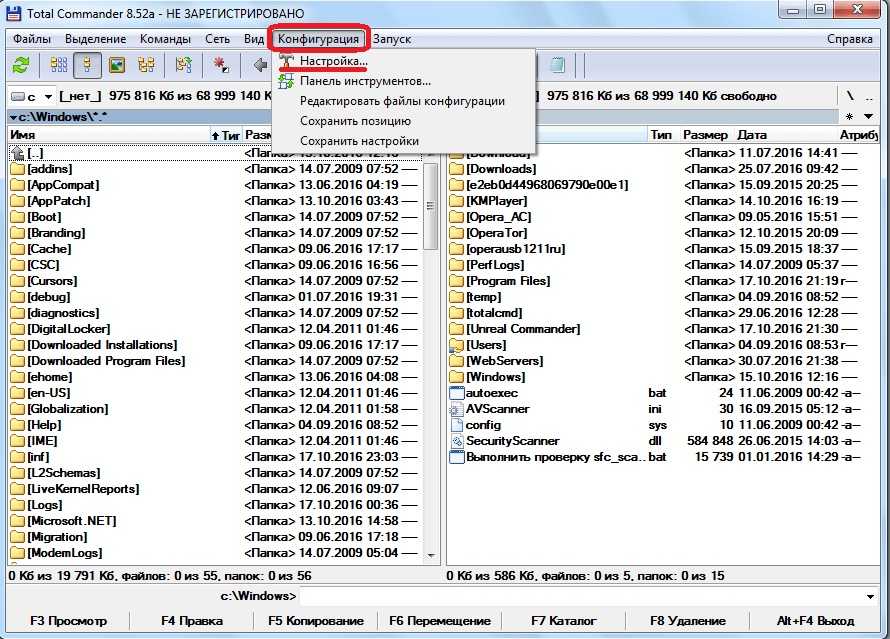Viewport: 890px width, 639px height.
Task: Select the [Program Files] folder in right panel
Action: [508, 281]
